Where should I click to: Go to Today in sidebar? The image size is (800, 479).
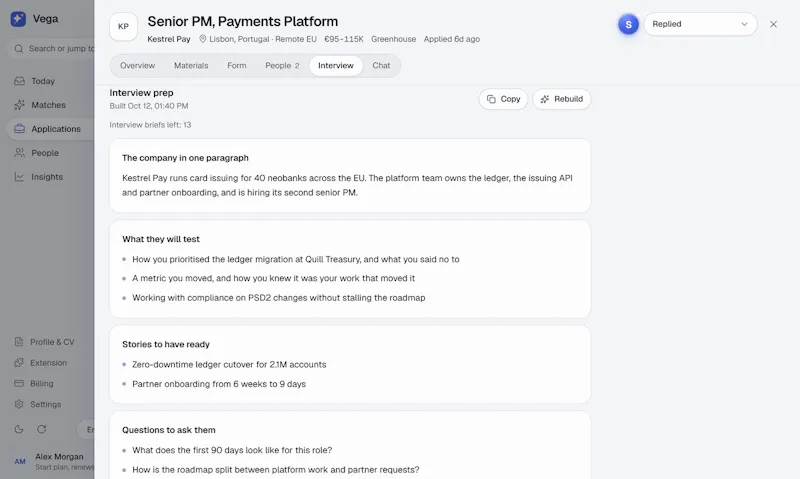click(43, 81)
